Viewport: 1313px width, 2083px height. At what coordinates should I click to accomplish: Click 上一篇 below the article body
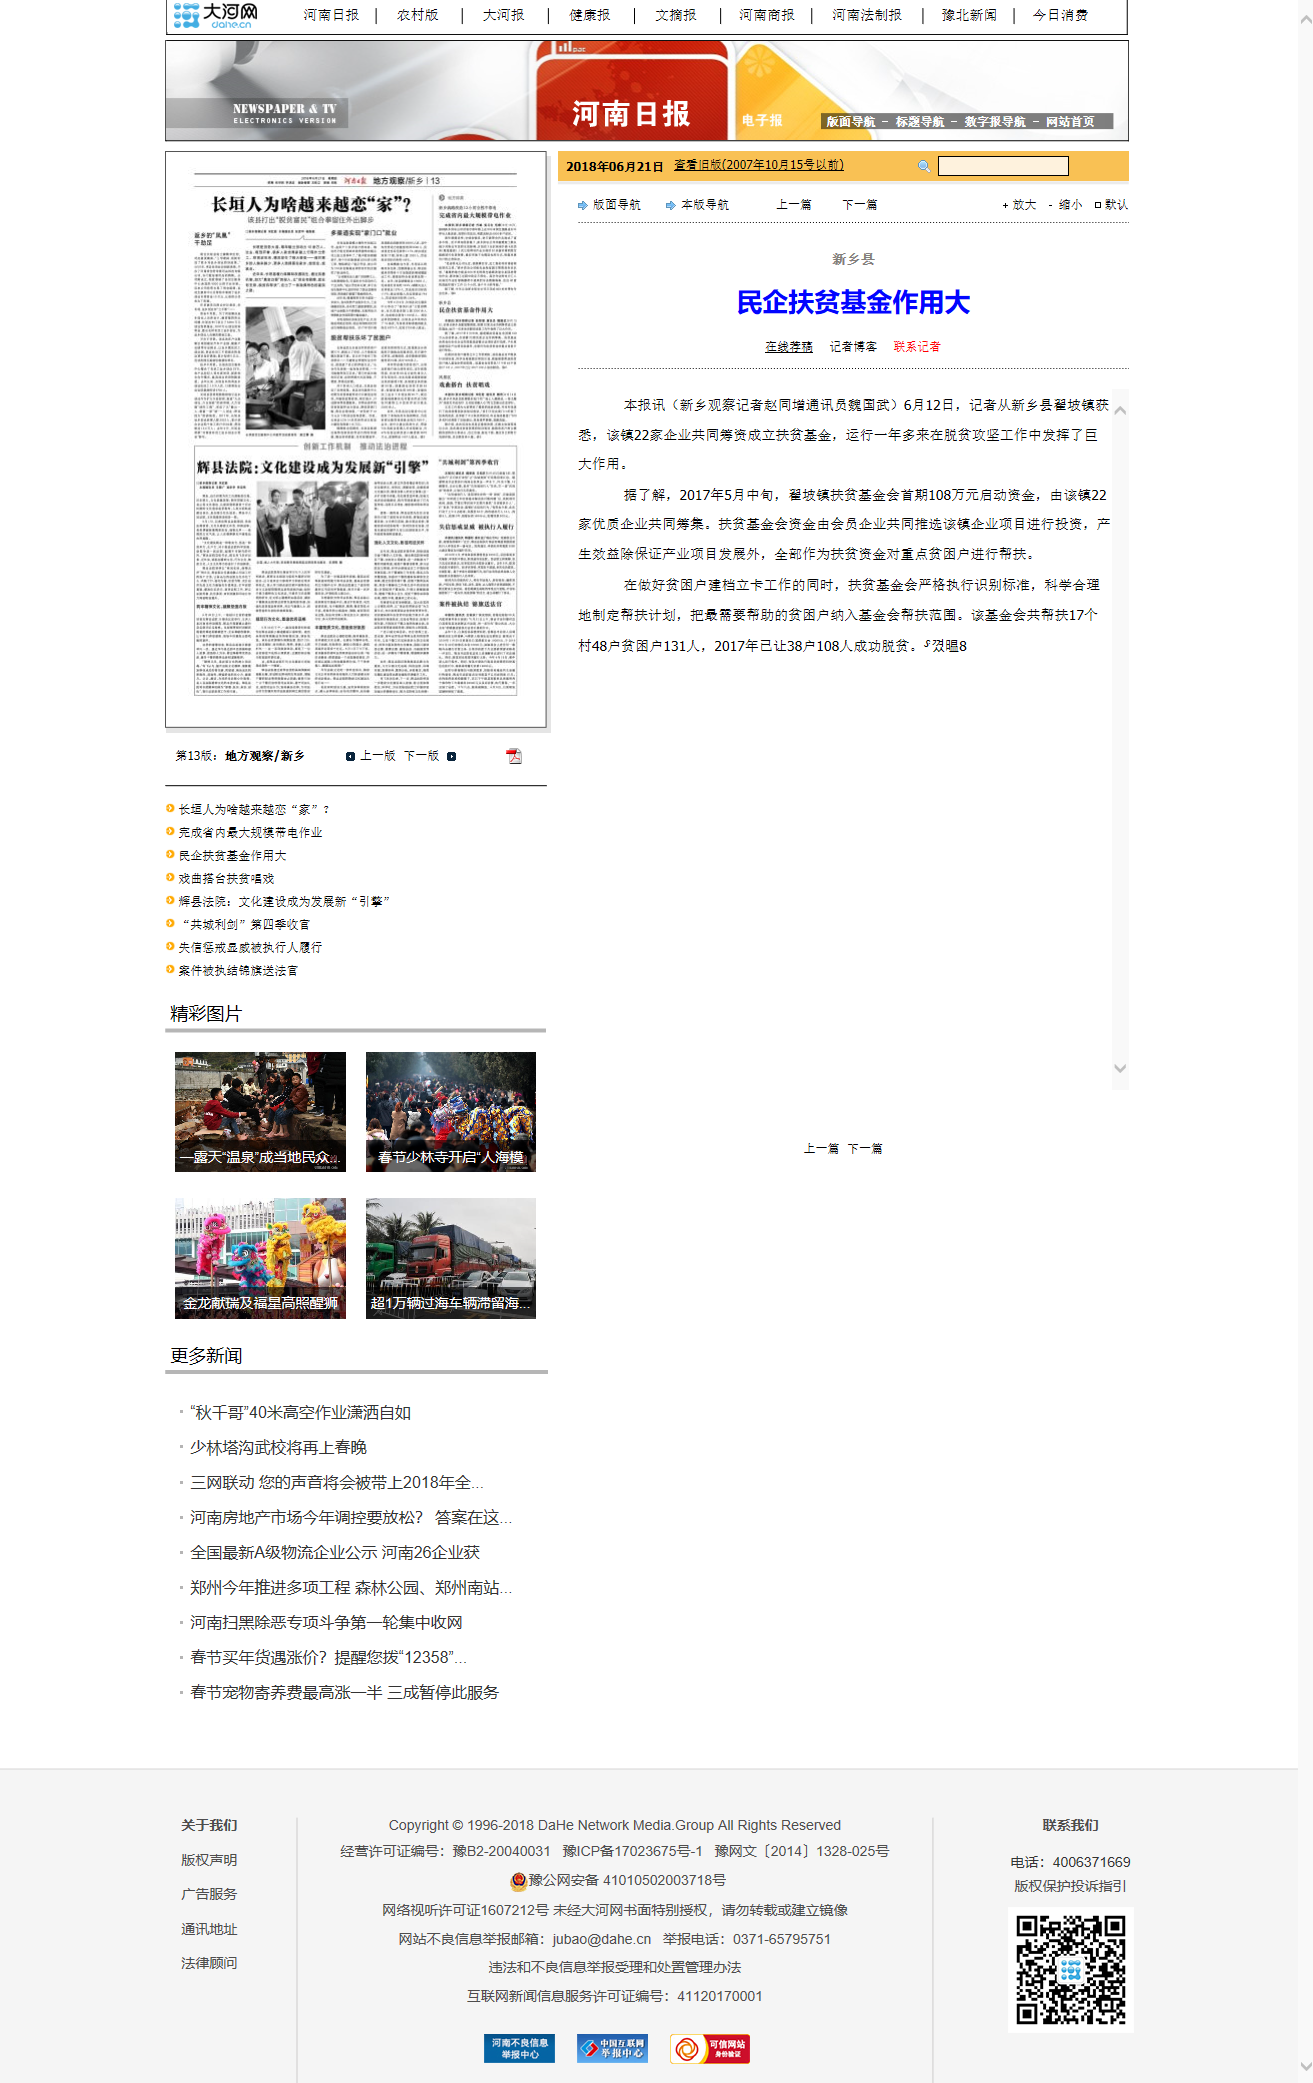pos(821,1149)
